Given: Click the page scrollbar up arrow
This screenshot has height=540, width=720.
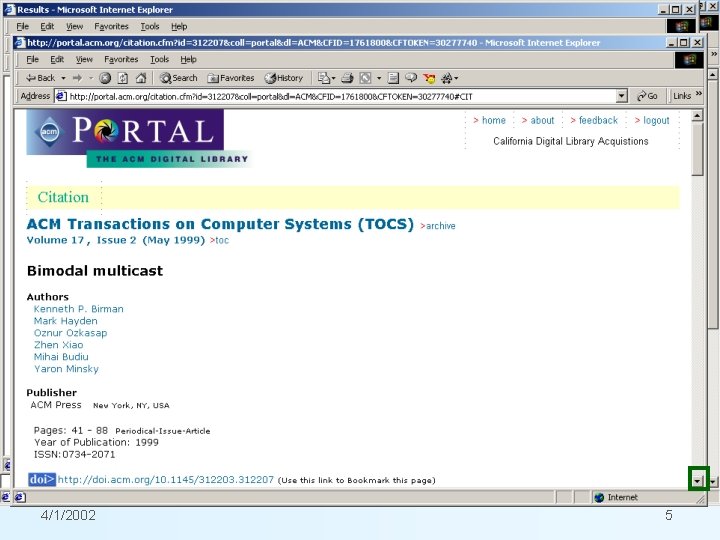Looking at the screenshot, I should 697,115.
